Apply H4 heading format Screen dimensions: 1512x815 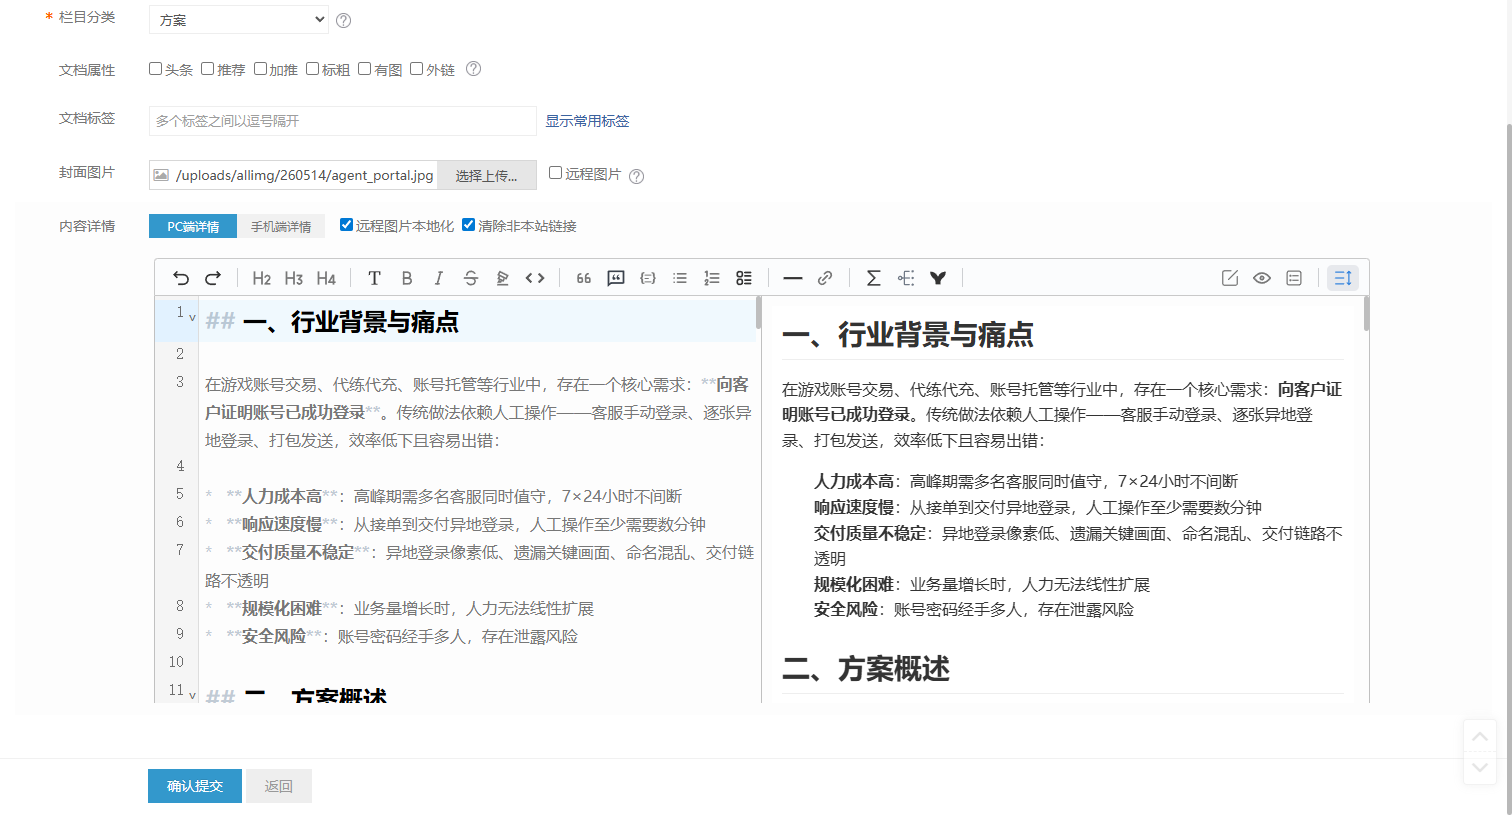(x=326, y=278)
